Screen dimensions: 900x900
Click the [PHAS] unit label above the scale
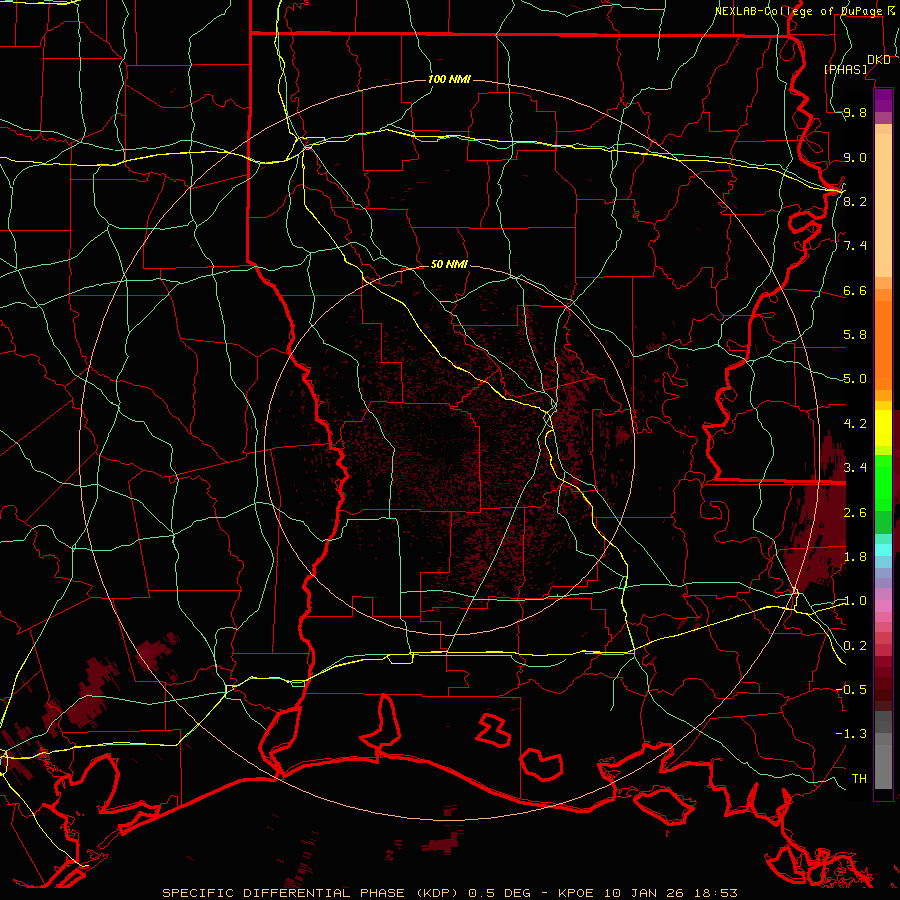(x=845, y=69)
